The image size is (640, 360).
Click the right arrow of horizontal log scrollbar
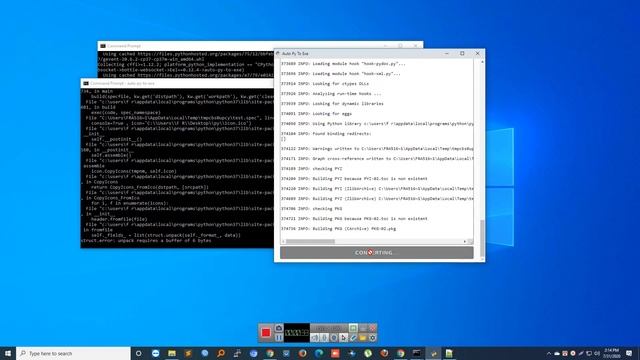(x=464, y=242)
